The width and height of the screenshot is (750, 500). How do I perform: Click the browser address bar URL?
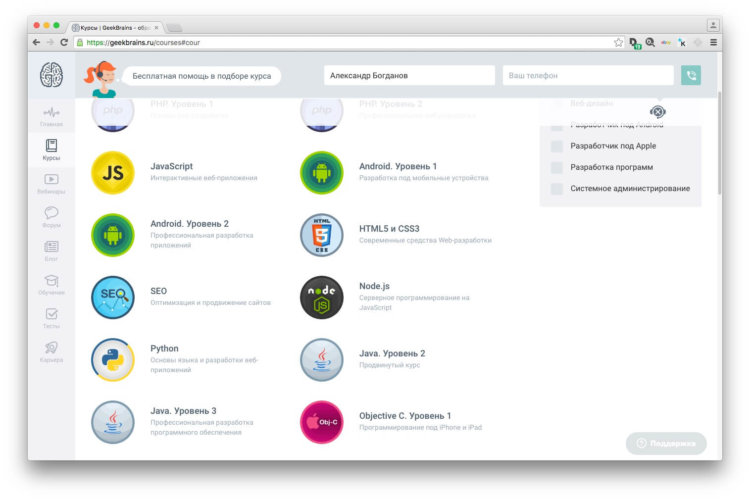[143, 42]
